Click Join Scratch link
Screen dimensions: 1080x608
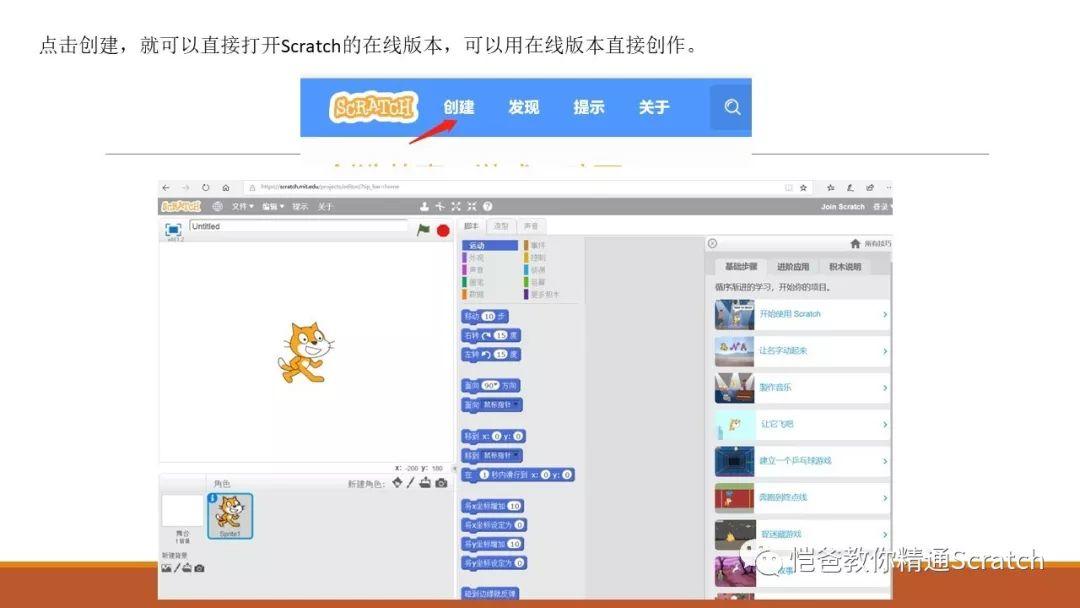842,207
